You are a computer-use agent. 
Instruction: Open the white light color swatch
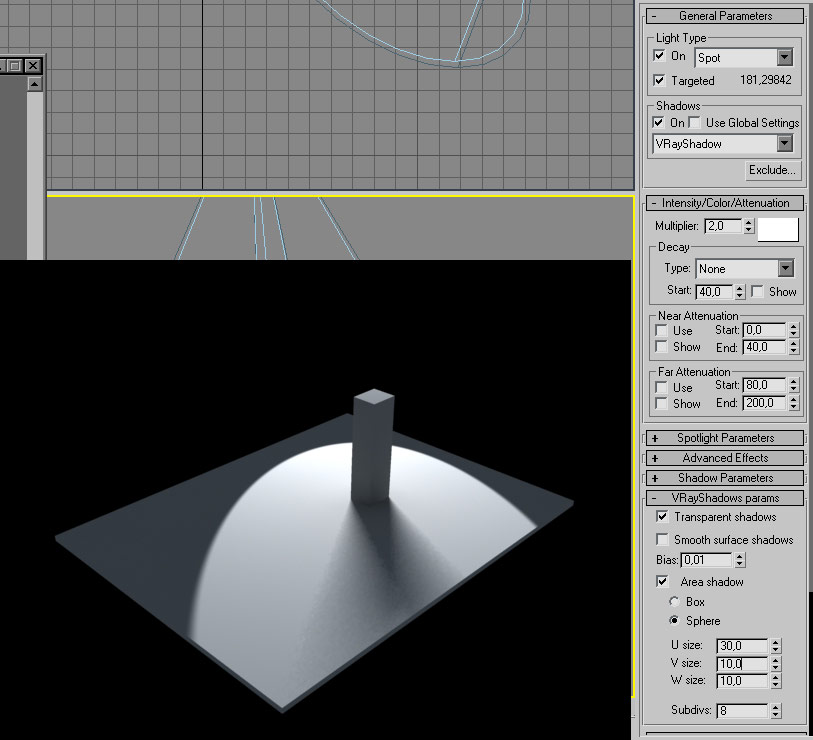[778, 230]
